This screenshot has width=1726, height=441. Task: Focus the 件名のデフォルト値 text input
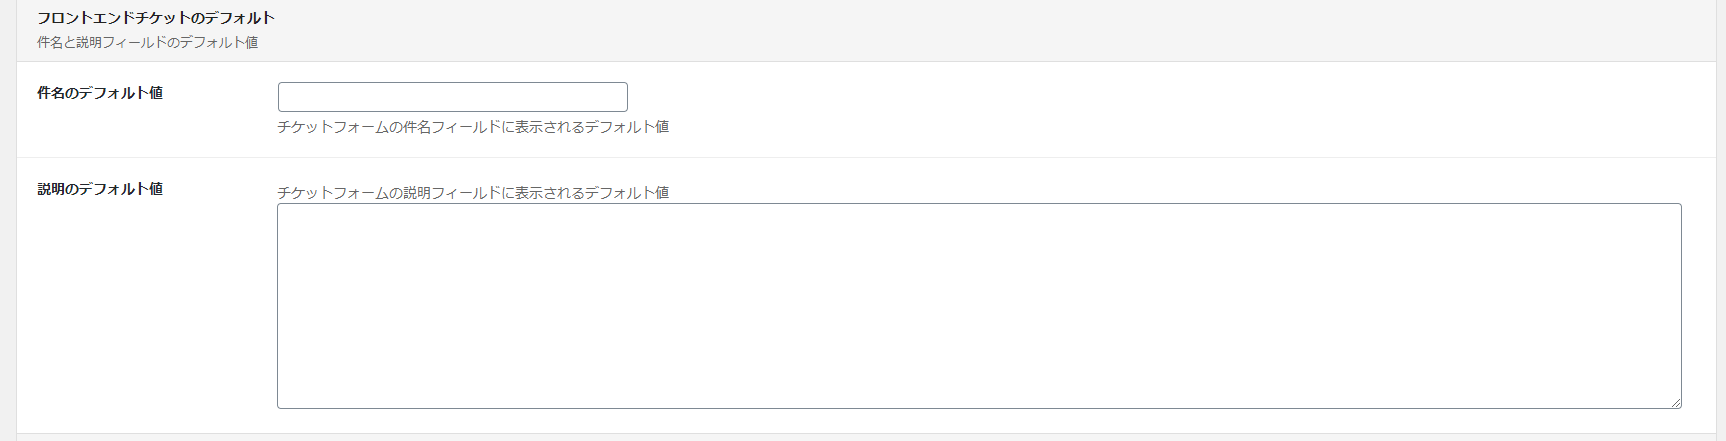pyautogui.click(x=453, y=97)
